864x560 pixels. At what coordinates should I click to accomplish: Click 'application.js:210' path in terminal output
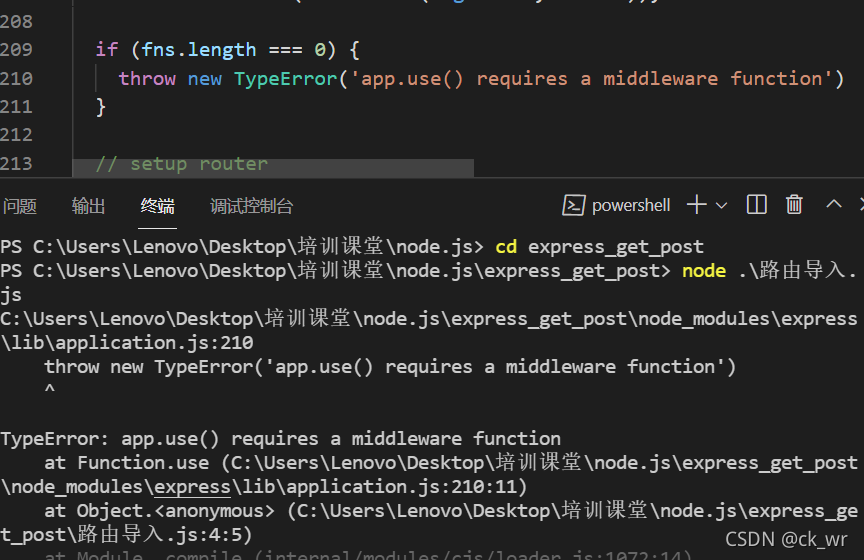pos(154,343)
